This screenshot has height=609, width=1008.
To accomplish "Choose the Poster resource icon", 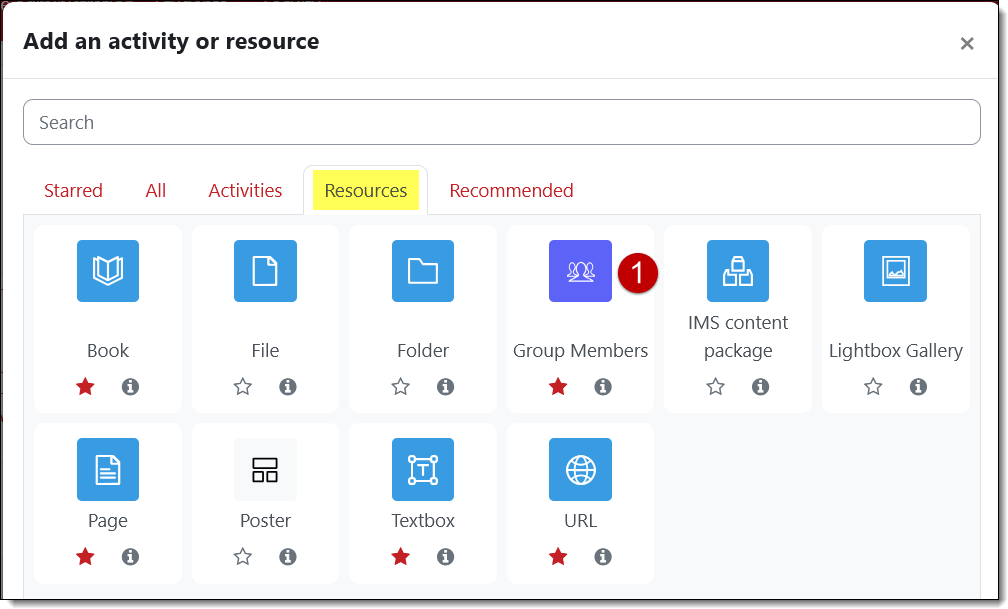I will point(266,469).
